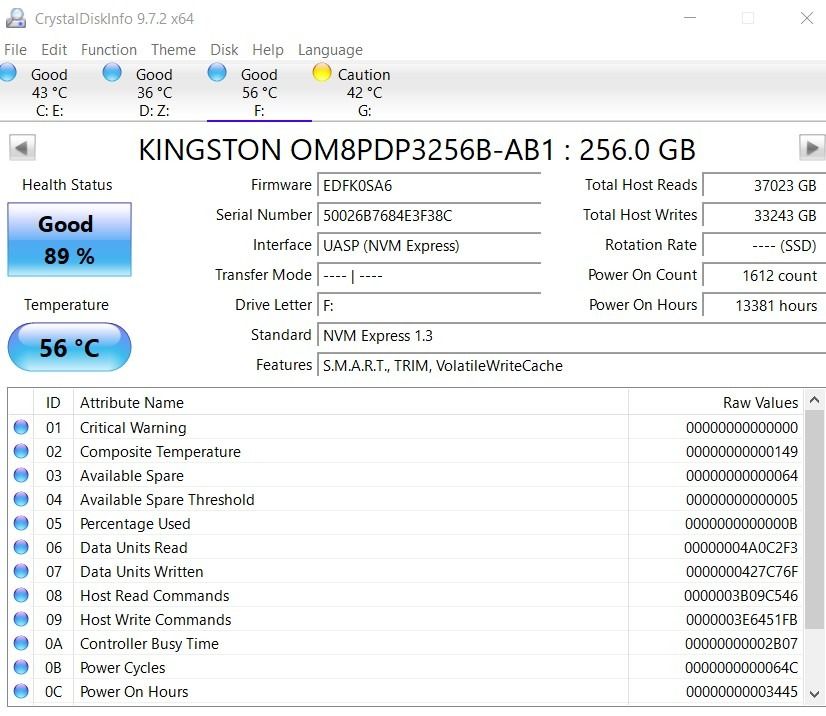Click Rotation Rate value ---- (SSD)
The image size is (826, 716).
pos(764,246)
